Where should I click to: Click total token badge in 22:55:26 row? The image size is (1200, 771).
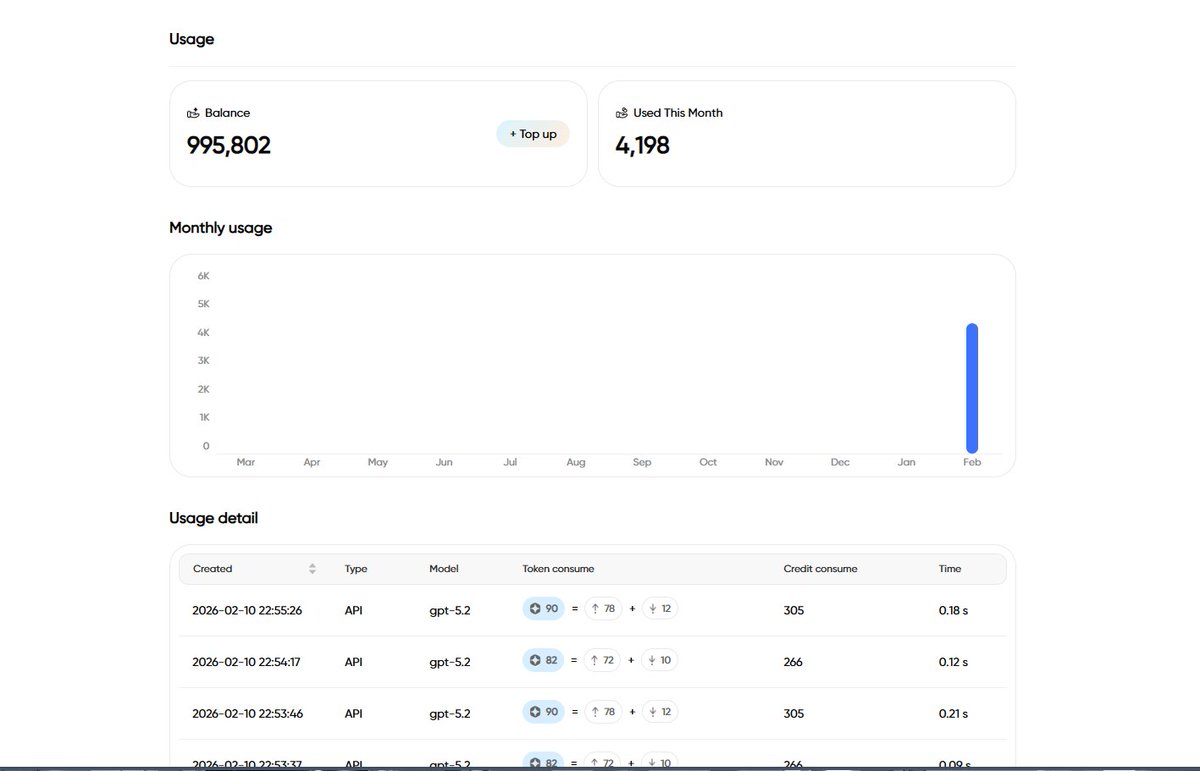[x=543, y=608]
